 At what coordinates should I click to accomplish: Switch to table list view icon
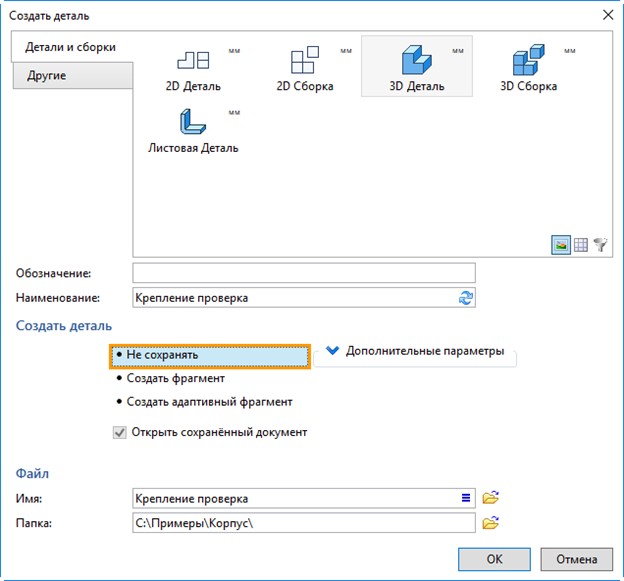pyautogui.click(x=581, y=245)
